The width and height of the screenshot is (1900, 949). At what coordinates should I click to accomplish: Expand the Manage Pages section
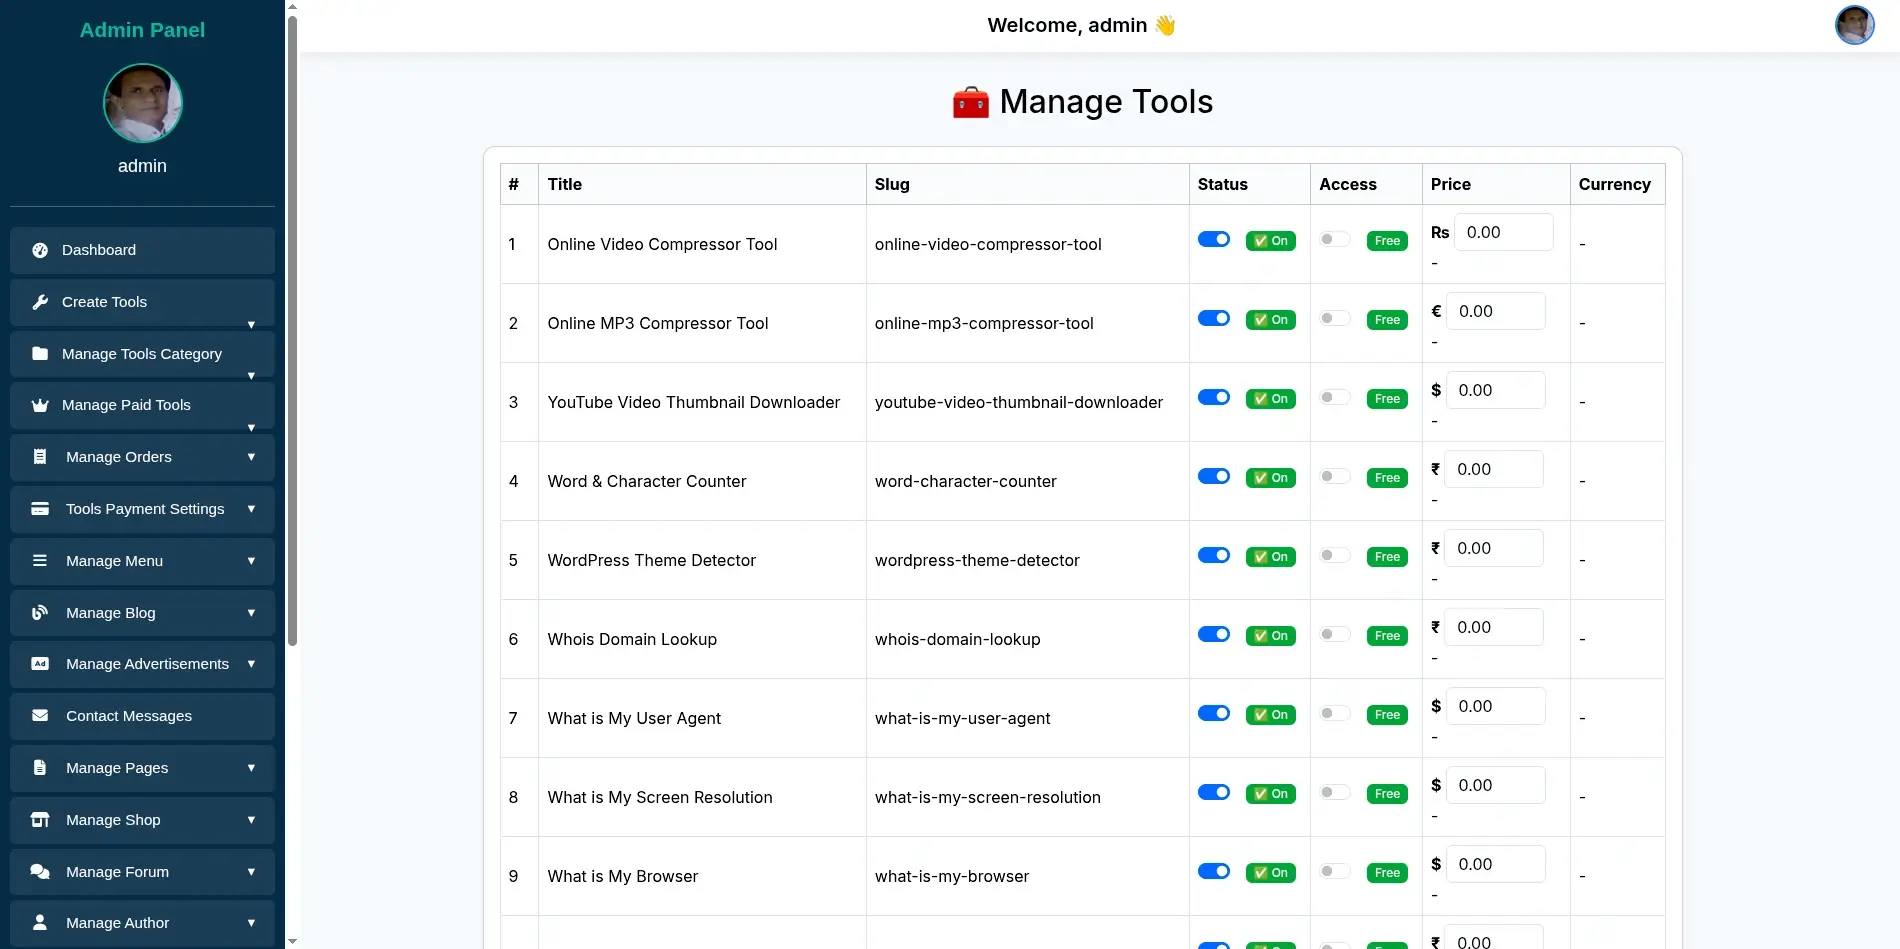coord(250,768)
